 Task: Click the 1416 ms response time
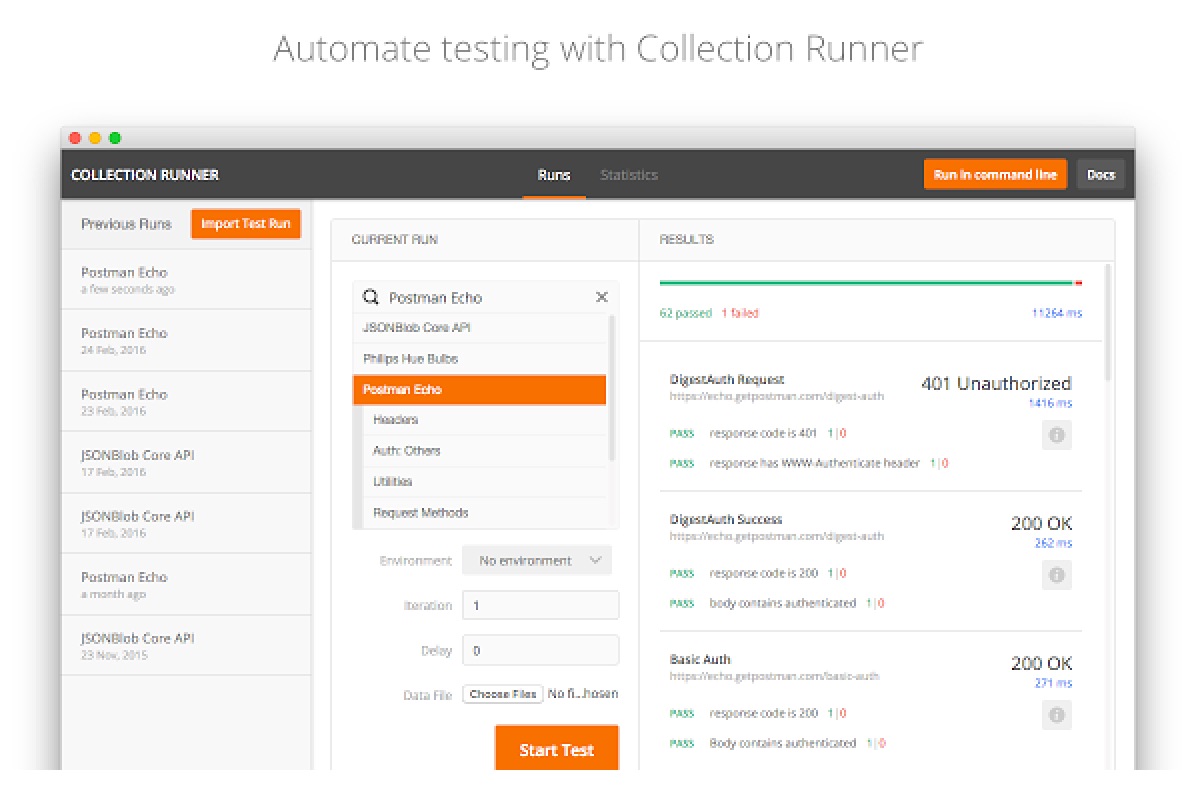click(x=1050, y=403)
